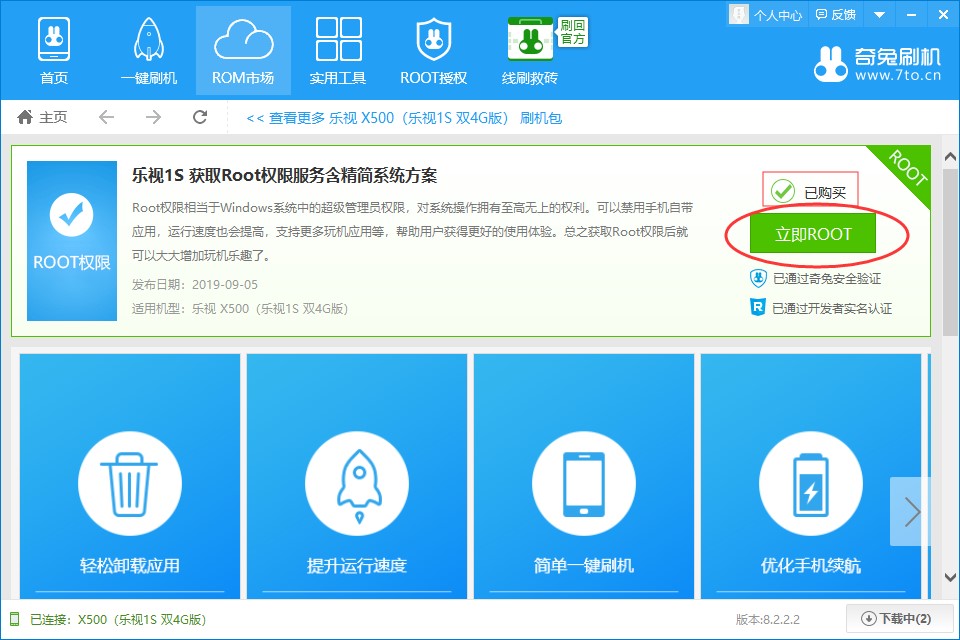Open the 实用工具 tools tab
This screenshot has height=640, width=960.
pos(338,51)
